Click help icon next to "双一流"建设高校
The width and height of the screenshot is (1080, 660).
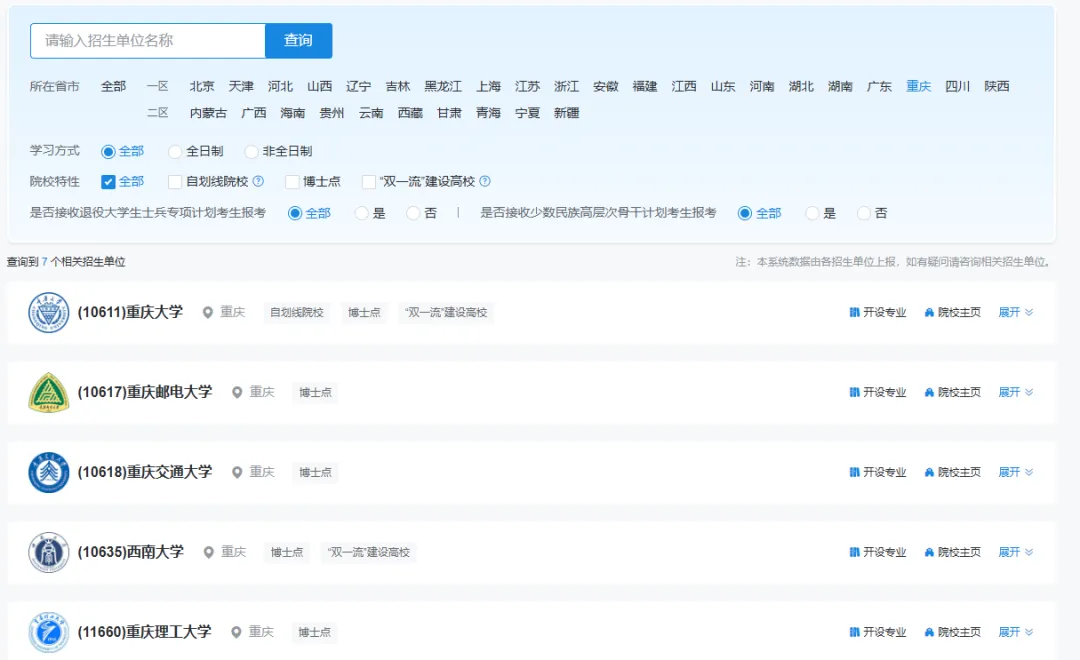tap(485, 181)
